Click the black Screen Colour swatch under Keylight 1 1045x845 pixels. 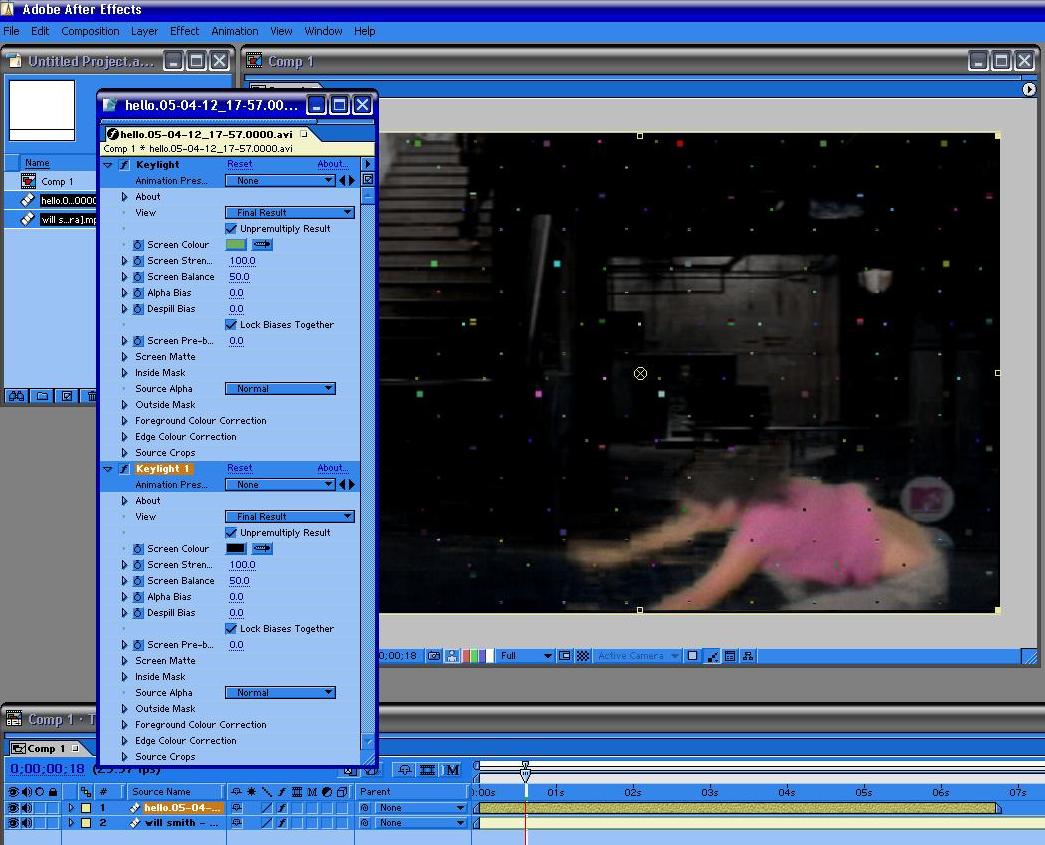tap(235, 548)
